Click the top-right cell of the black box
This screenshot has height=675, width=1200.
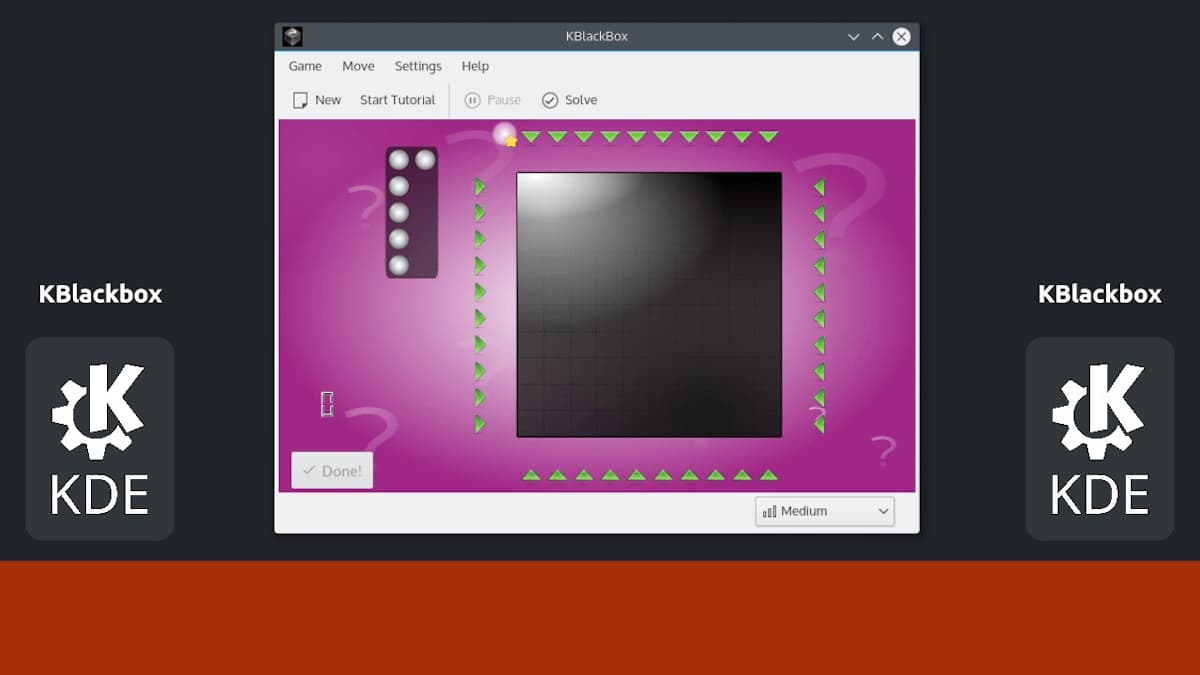(768, 186)
